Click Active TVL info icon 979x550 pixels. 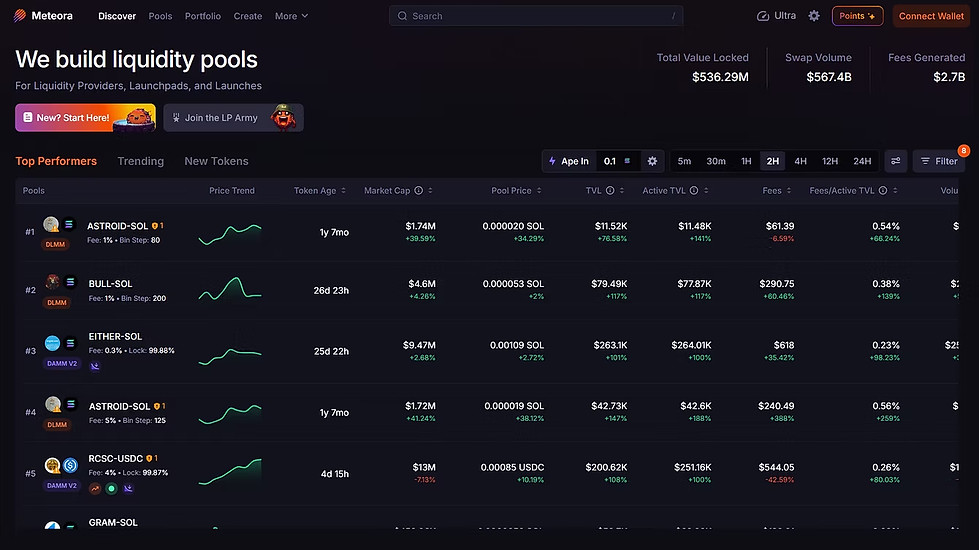694,190
